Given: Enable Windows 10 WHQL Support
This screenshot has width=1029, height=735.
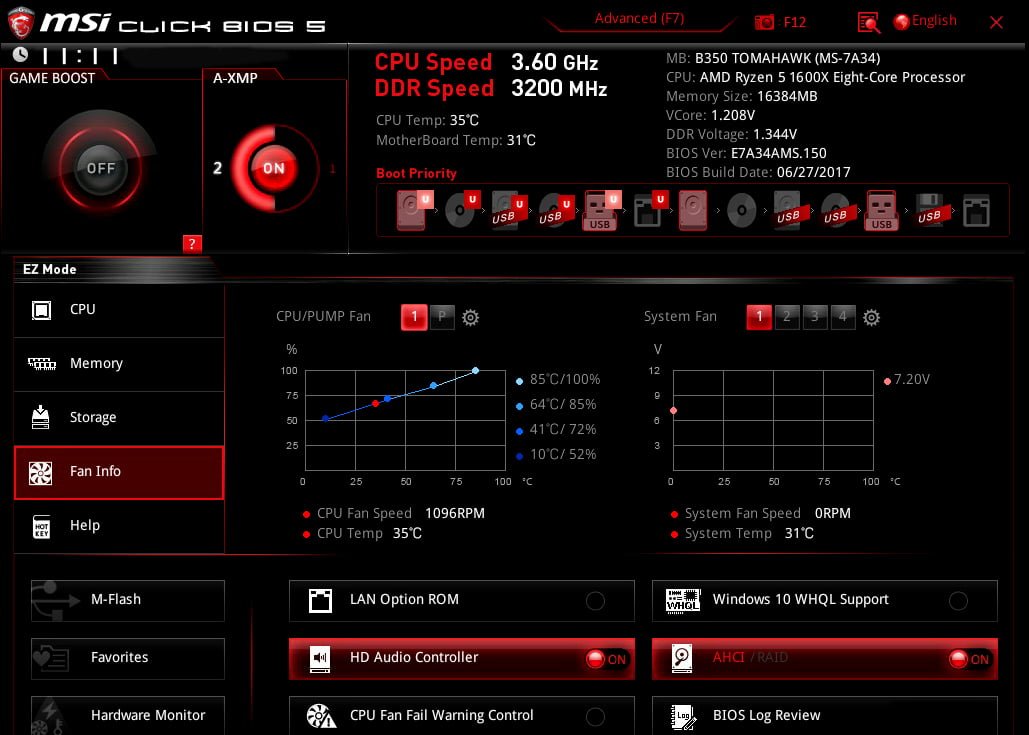Looking at the screenshot, I should click(958, 601).
